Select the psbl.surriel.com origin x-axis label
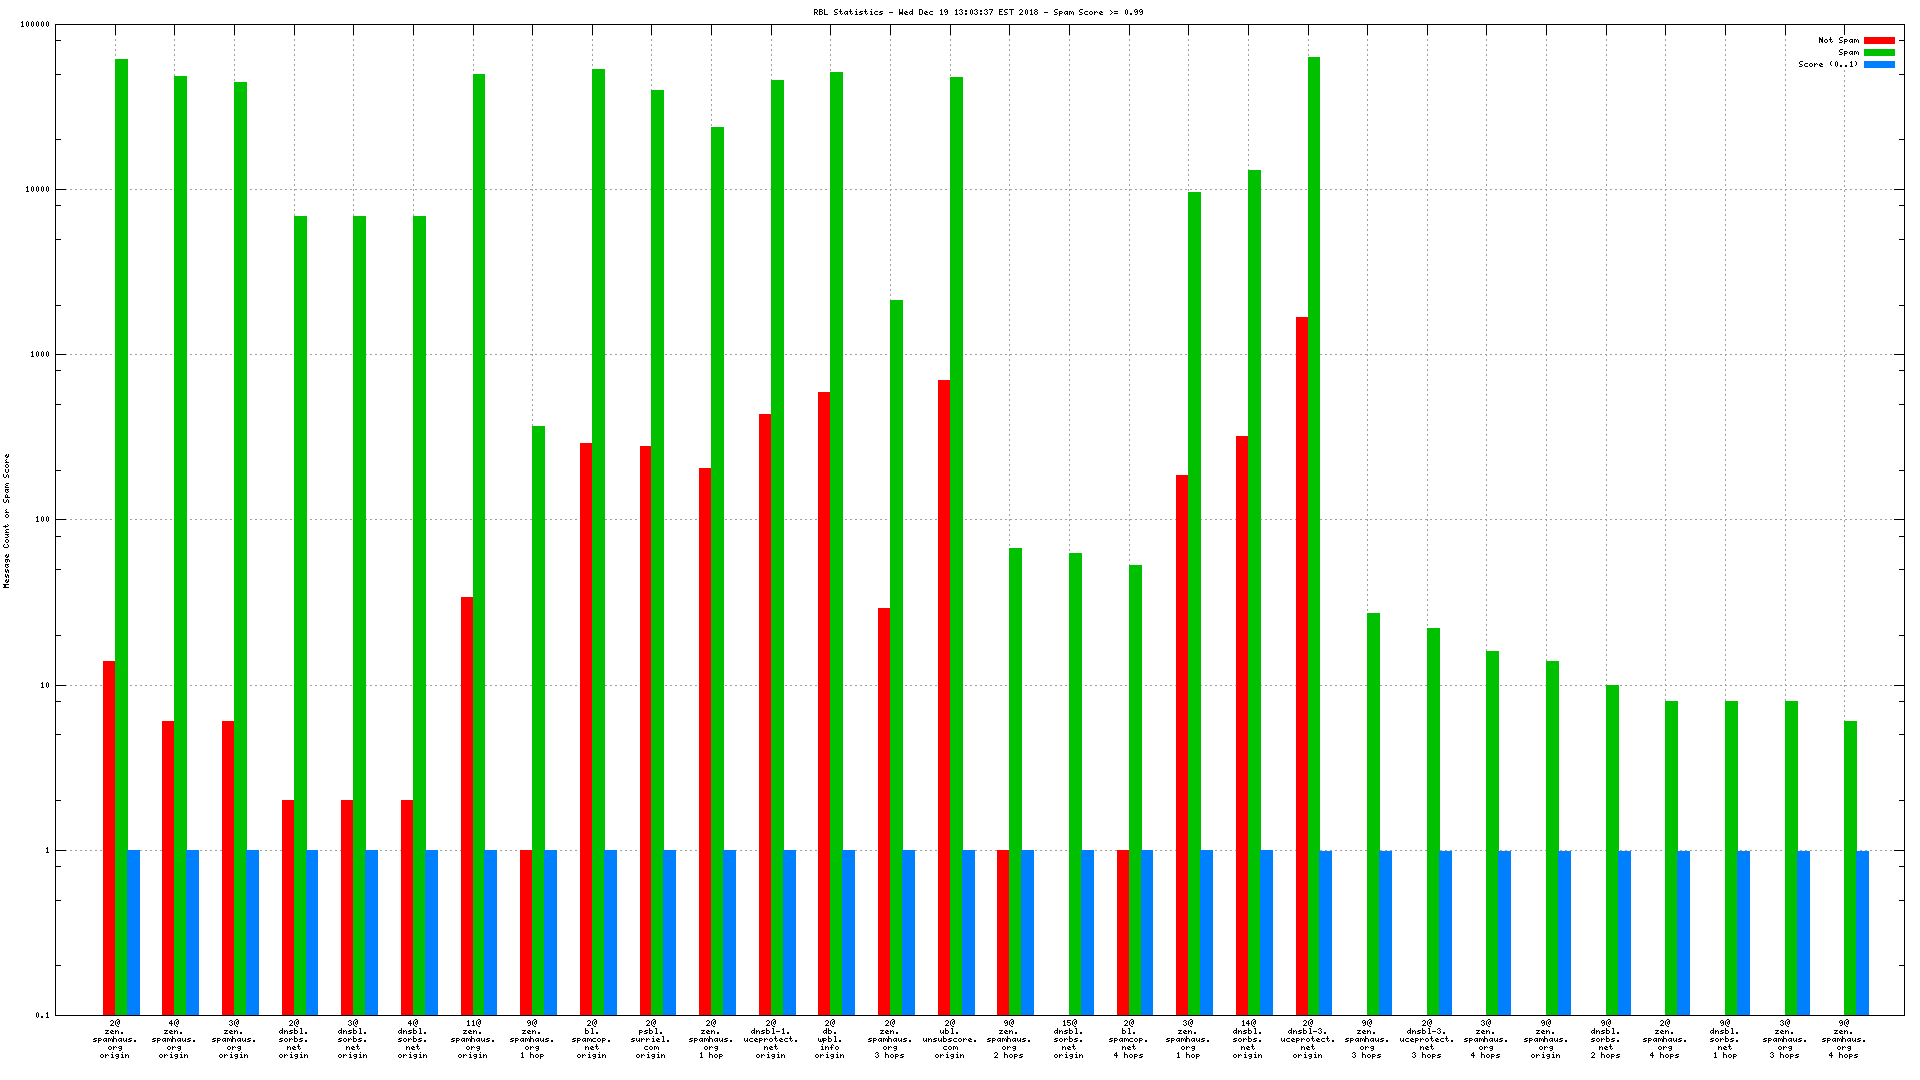The width and height of the screenshot is (1920, 1080). coord(651,1039)
